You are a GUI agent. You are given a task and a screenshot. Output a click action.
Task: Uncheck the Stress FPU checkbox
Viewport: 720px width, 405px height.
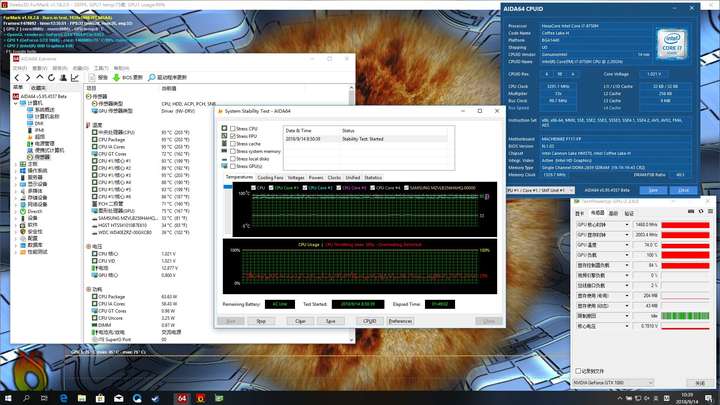point(233,136)
